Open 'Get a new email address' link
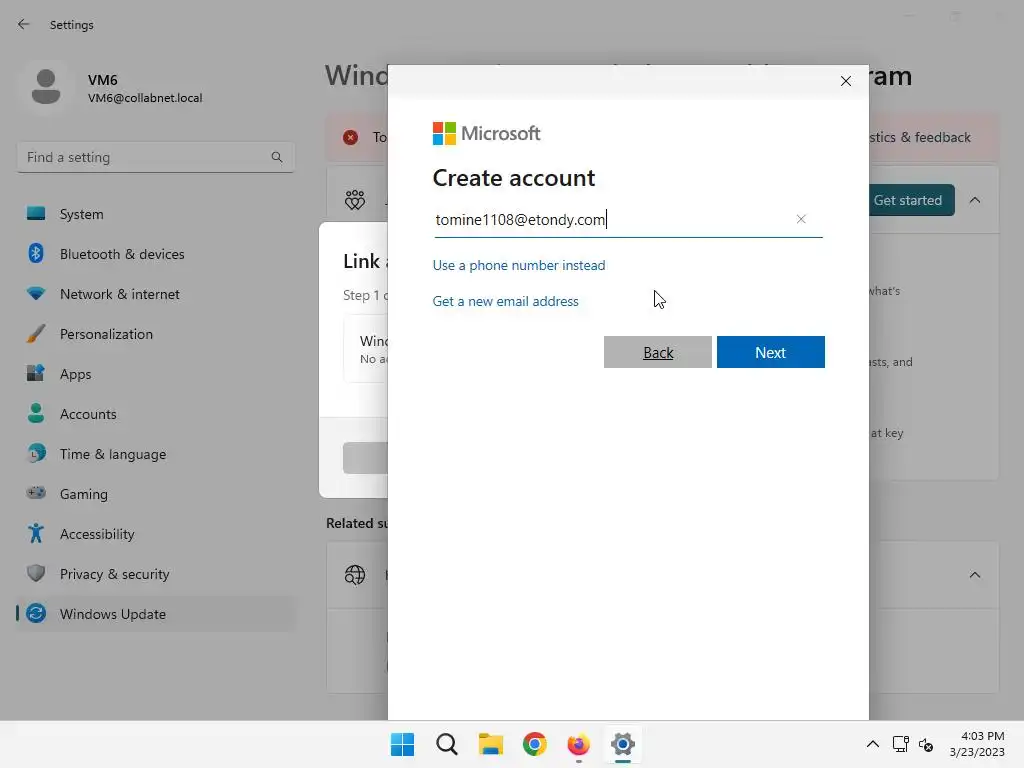1024x768 pixels. [x=505, y=301]
